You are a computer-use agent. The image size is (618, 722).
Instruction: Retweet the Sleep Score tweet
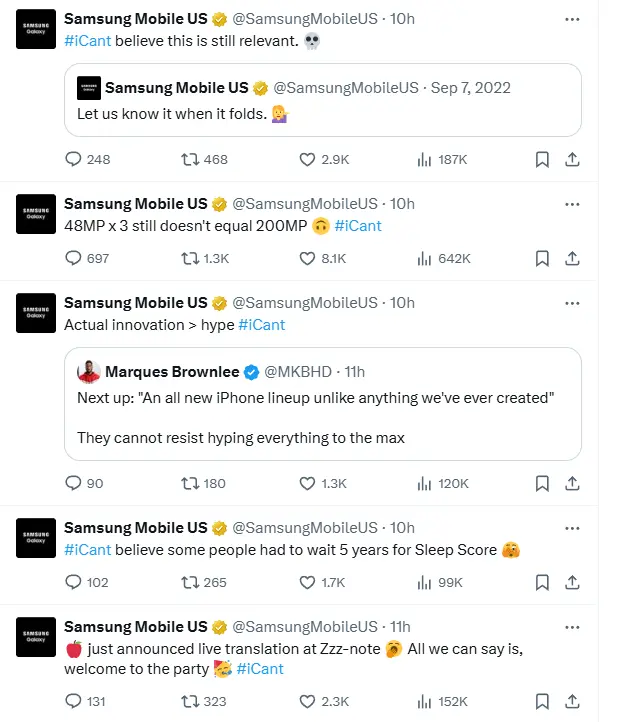point(189,582)
